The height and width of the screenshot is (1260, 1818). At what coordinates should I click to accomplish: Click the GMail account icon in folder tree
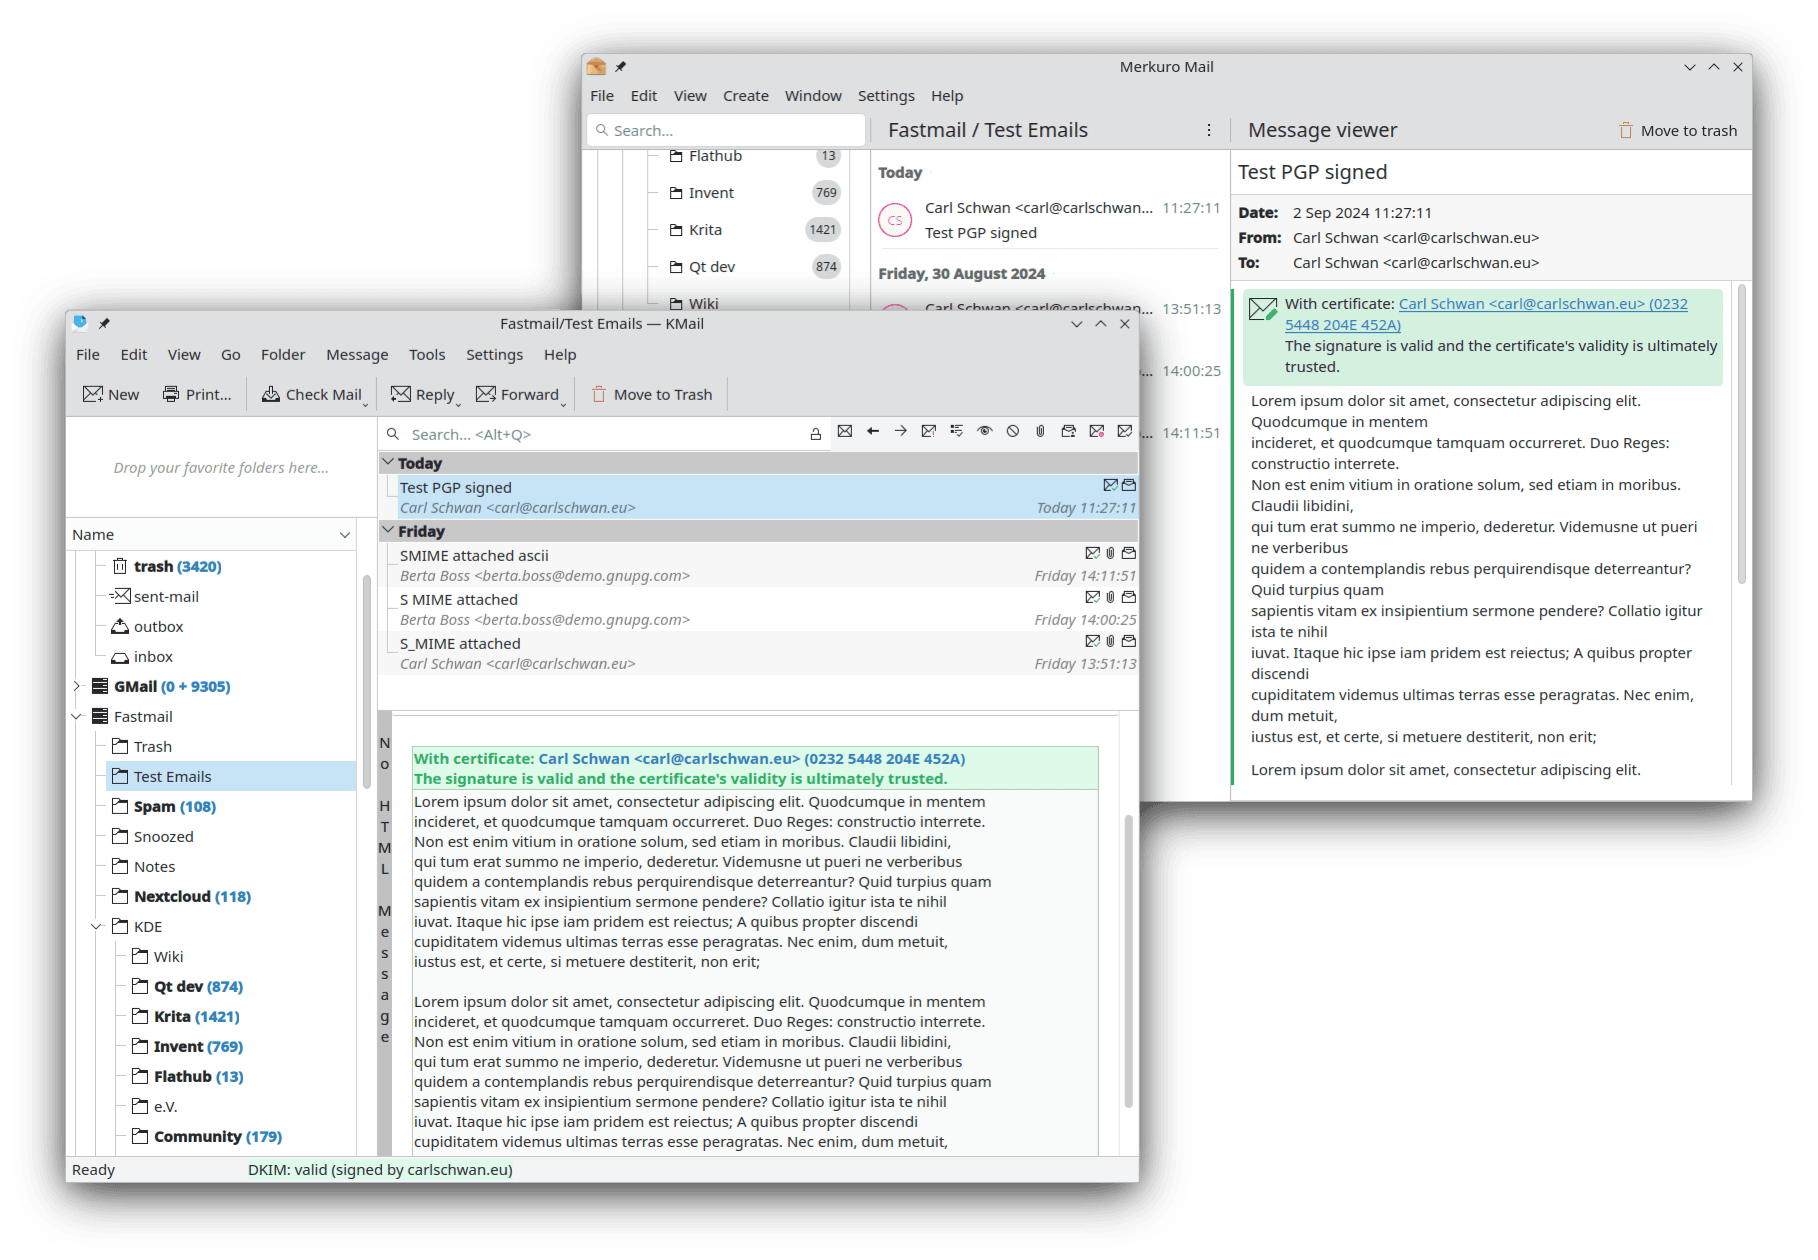click(100, 686)
